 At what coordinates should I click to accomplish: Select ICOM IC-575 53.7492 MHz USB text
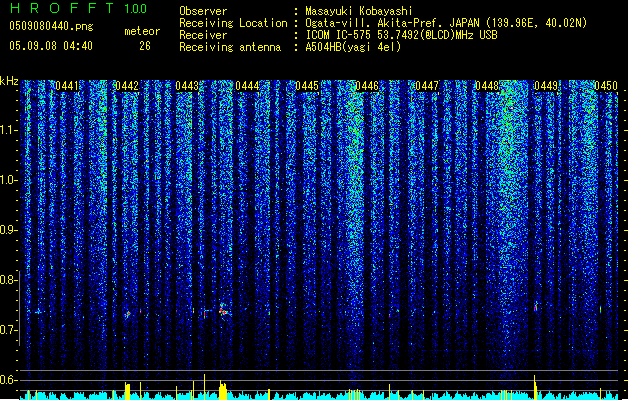(401, 35)
